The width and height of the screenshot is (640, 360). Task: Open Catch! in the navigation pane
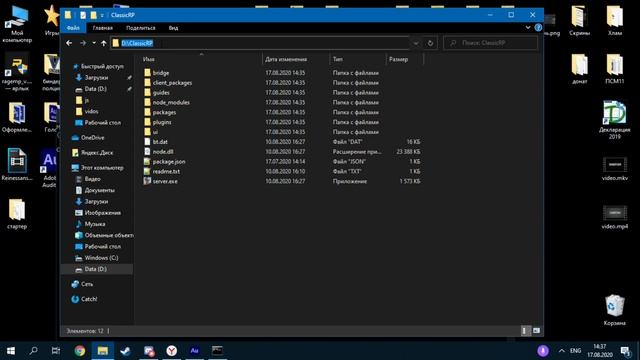(89, 299)
